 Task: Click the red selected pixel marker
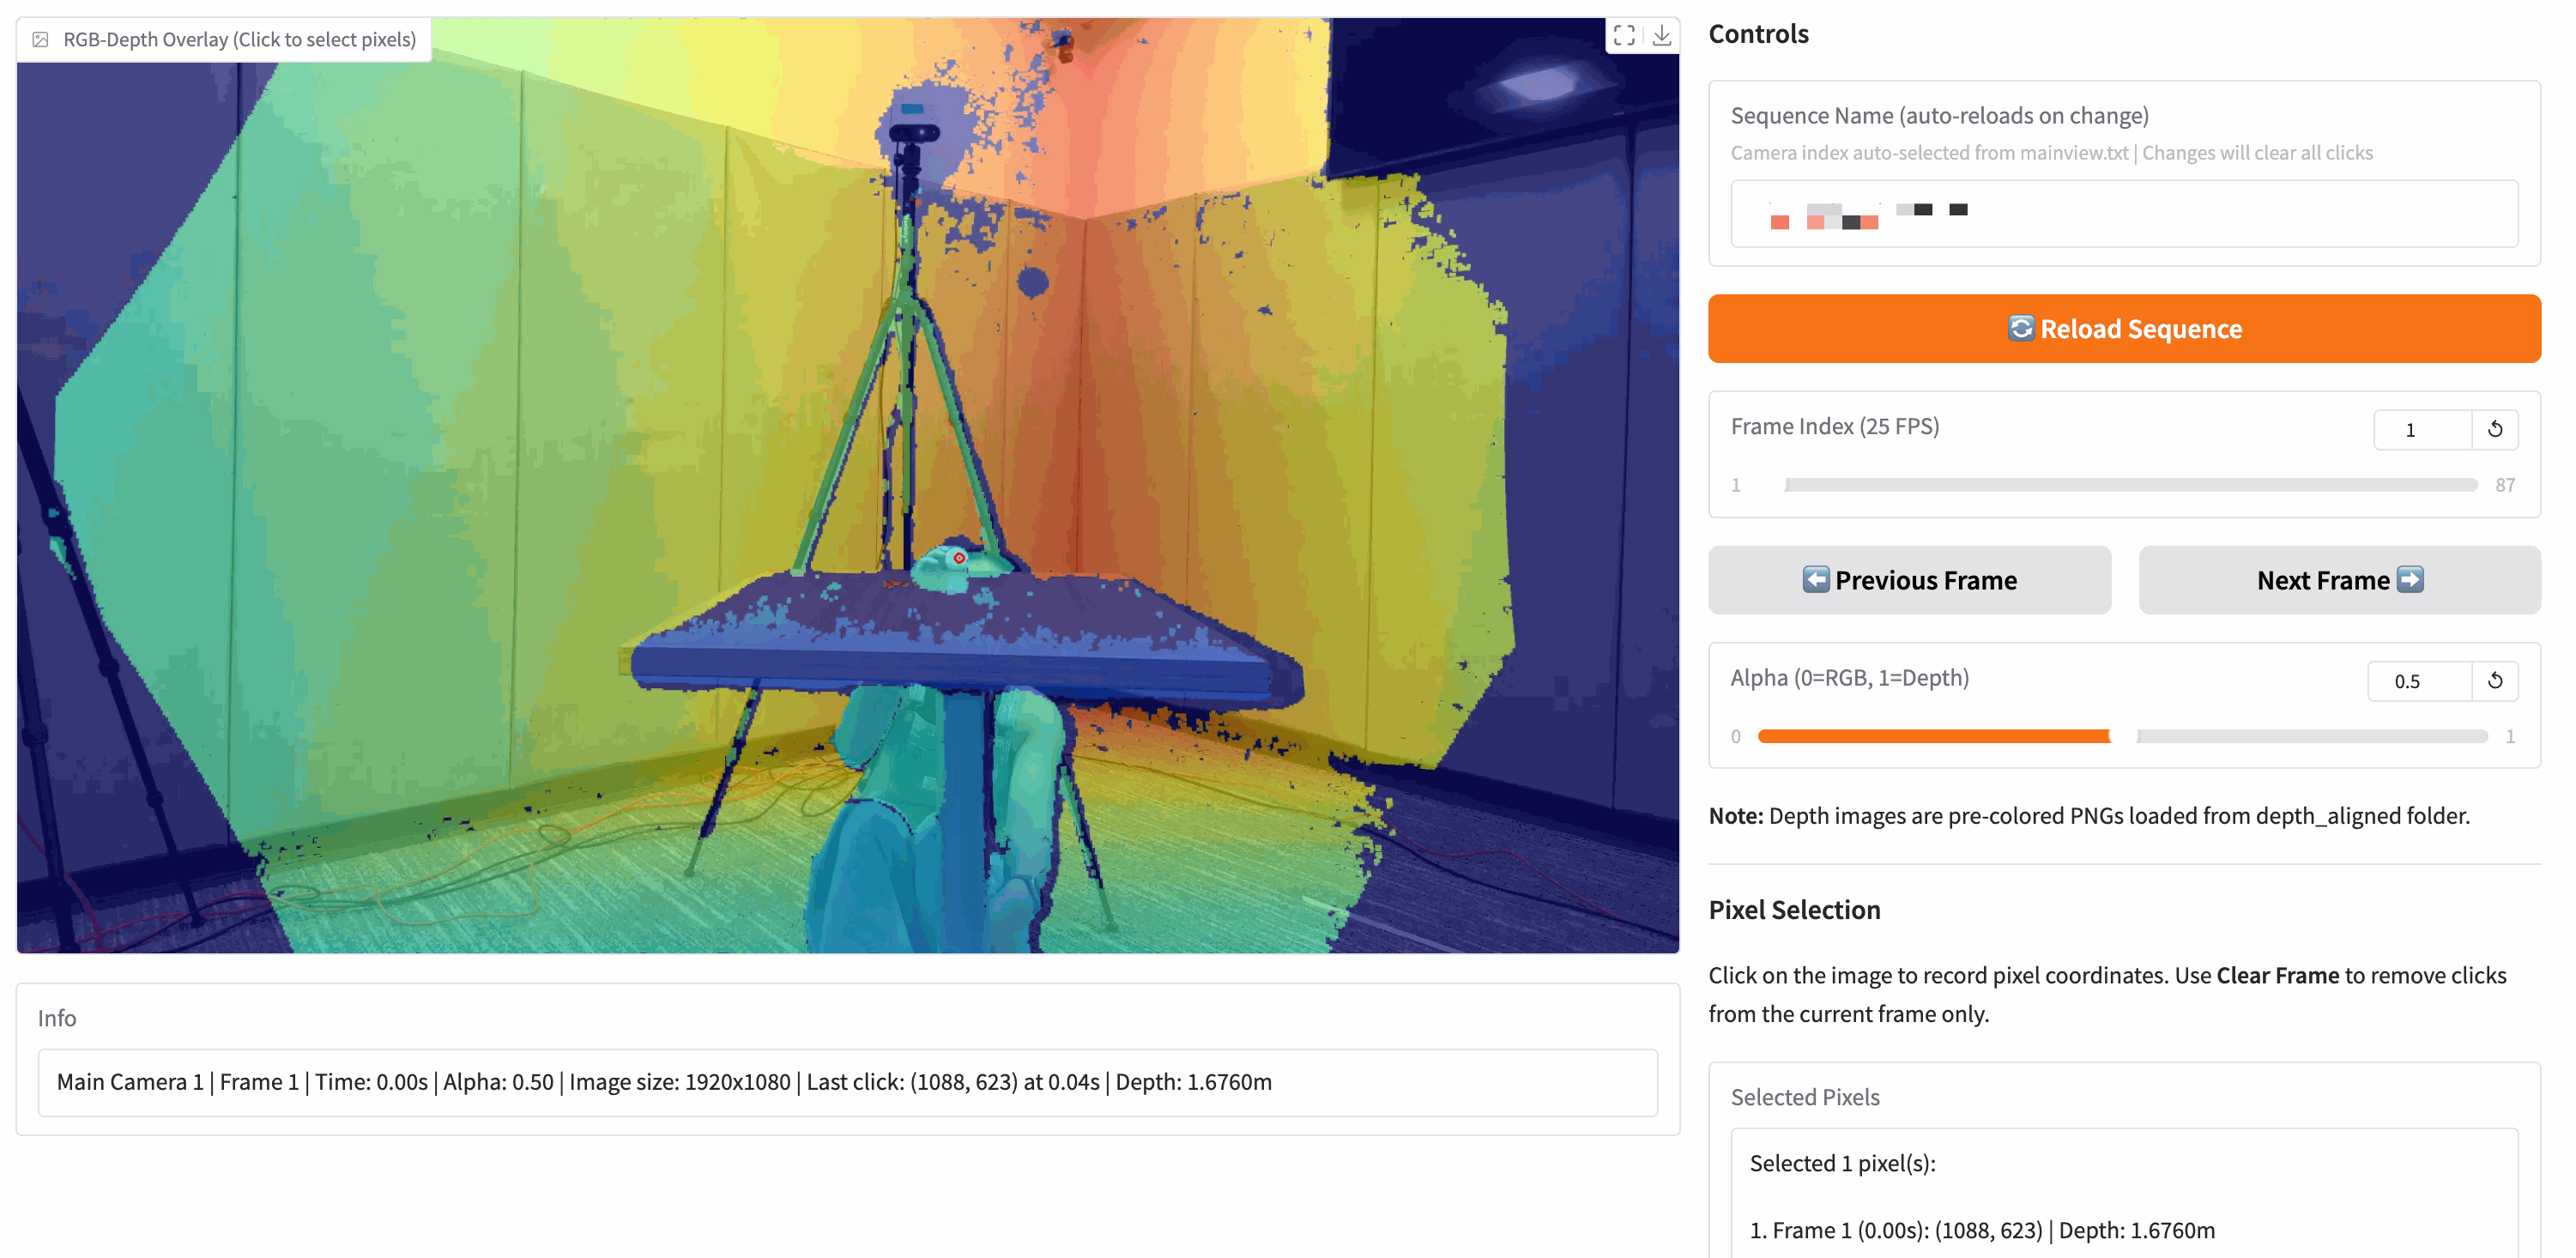click(x=959, y=558)
